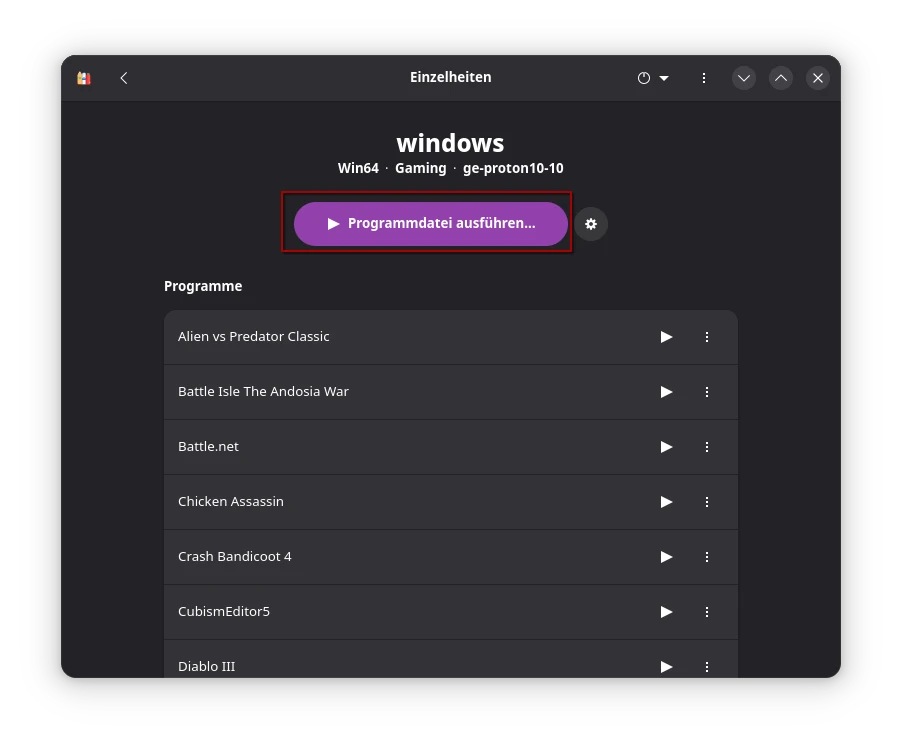
Task: Open Chicken Assassin three-dot menu
Action: point(707,502)
